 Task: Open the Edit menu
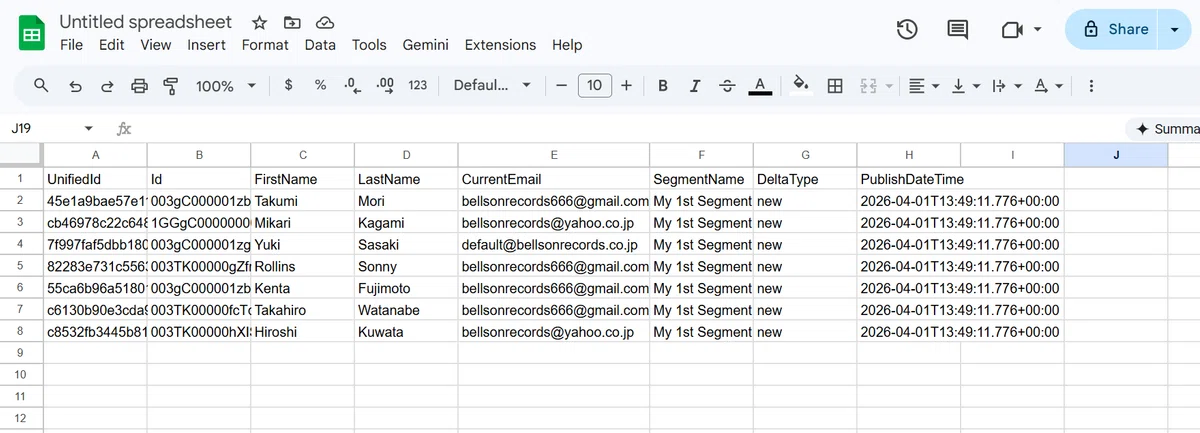112,45
